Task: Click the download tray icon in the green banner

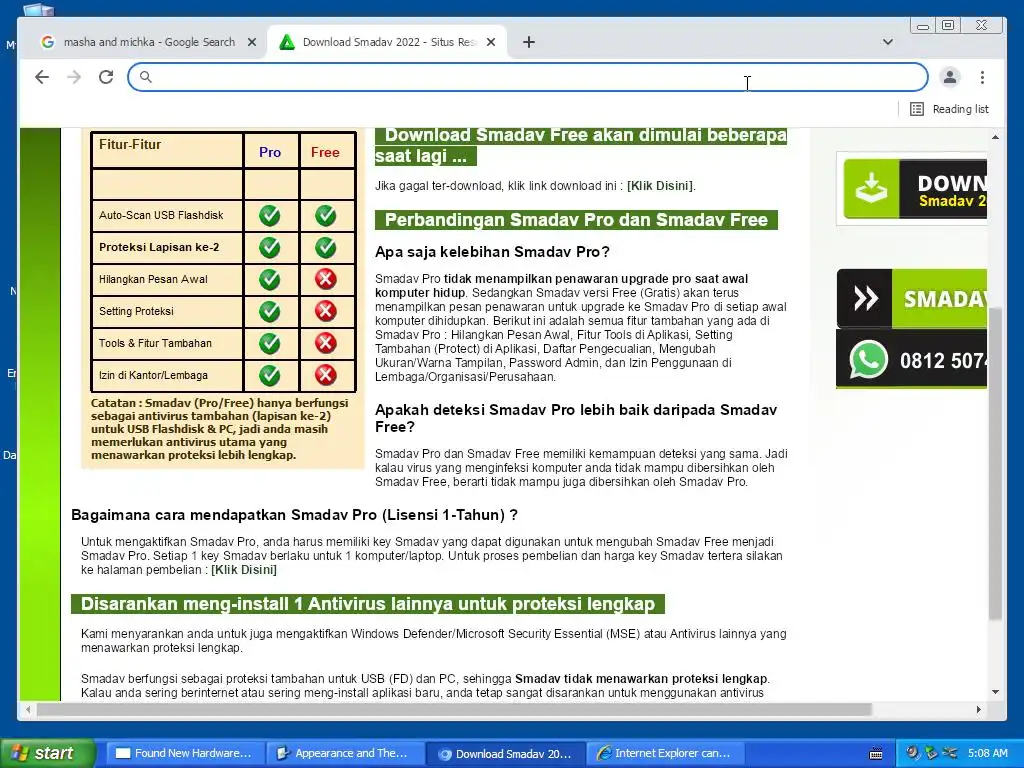Action: coord(871,189)
